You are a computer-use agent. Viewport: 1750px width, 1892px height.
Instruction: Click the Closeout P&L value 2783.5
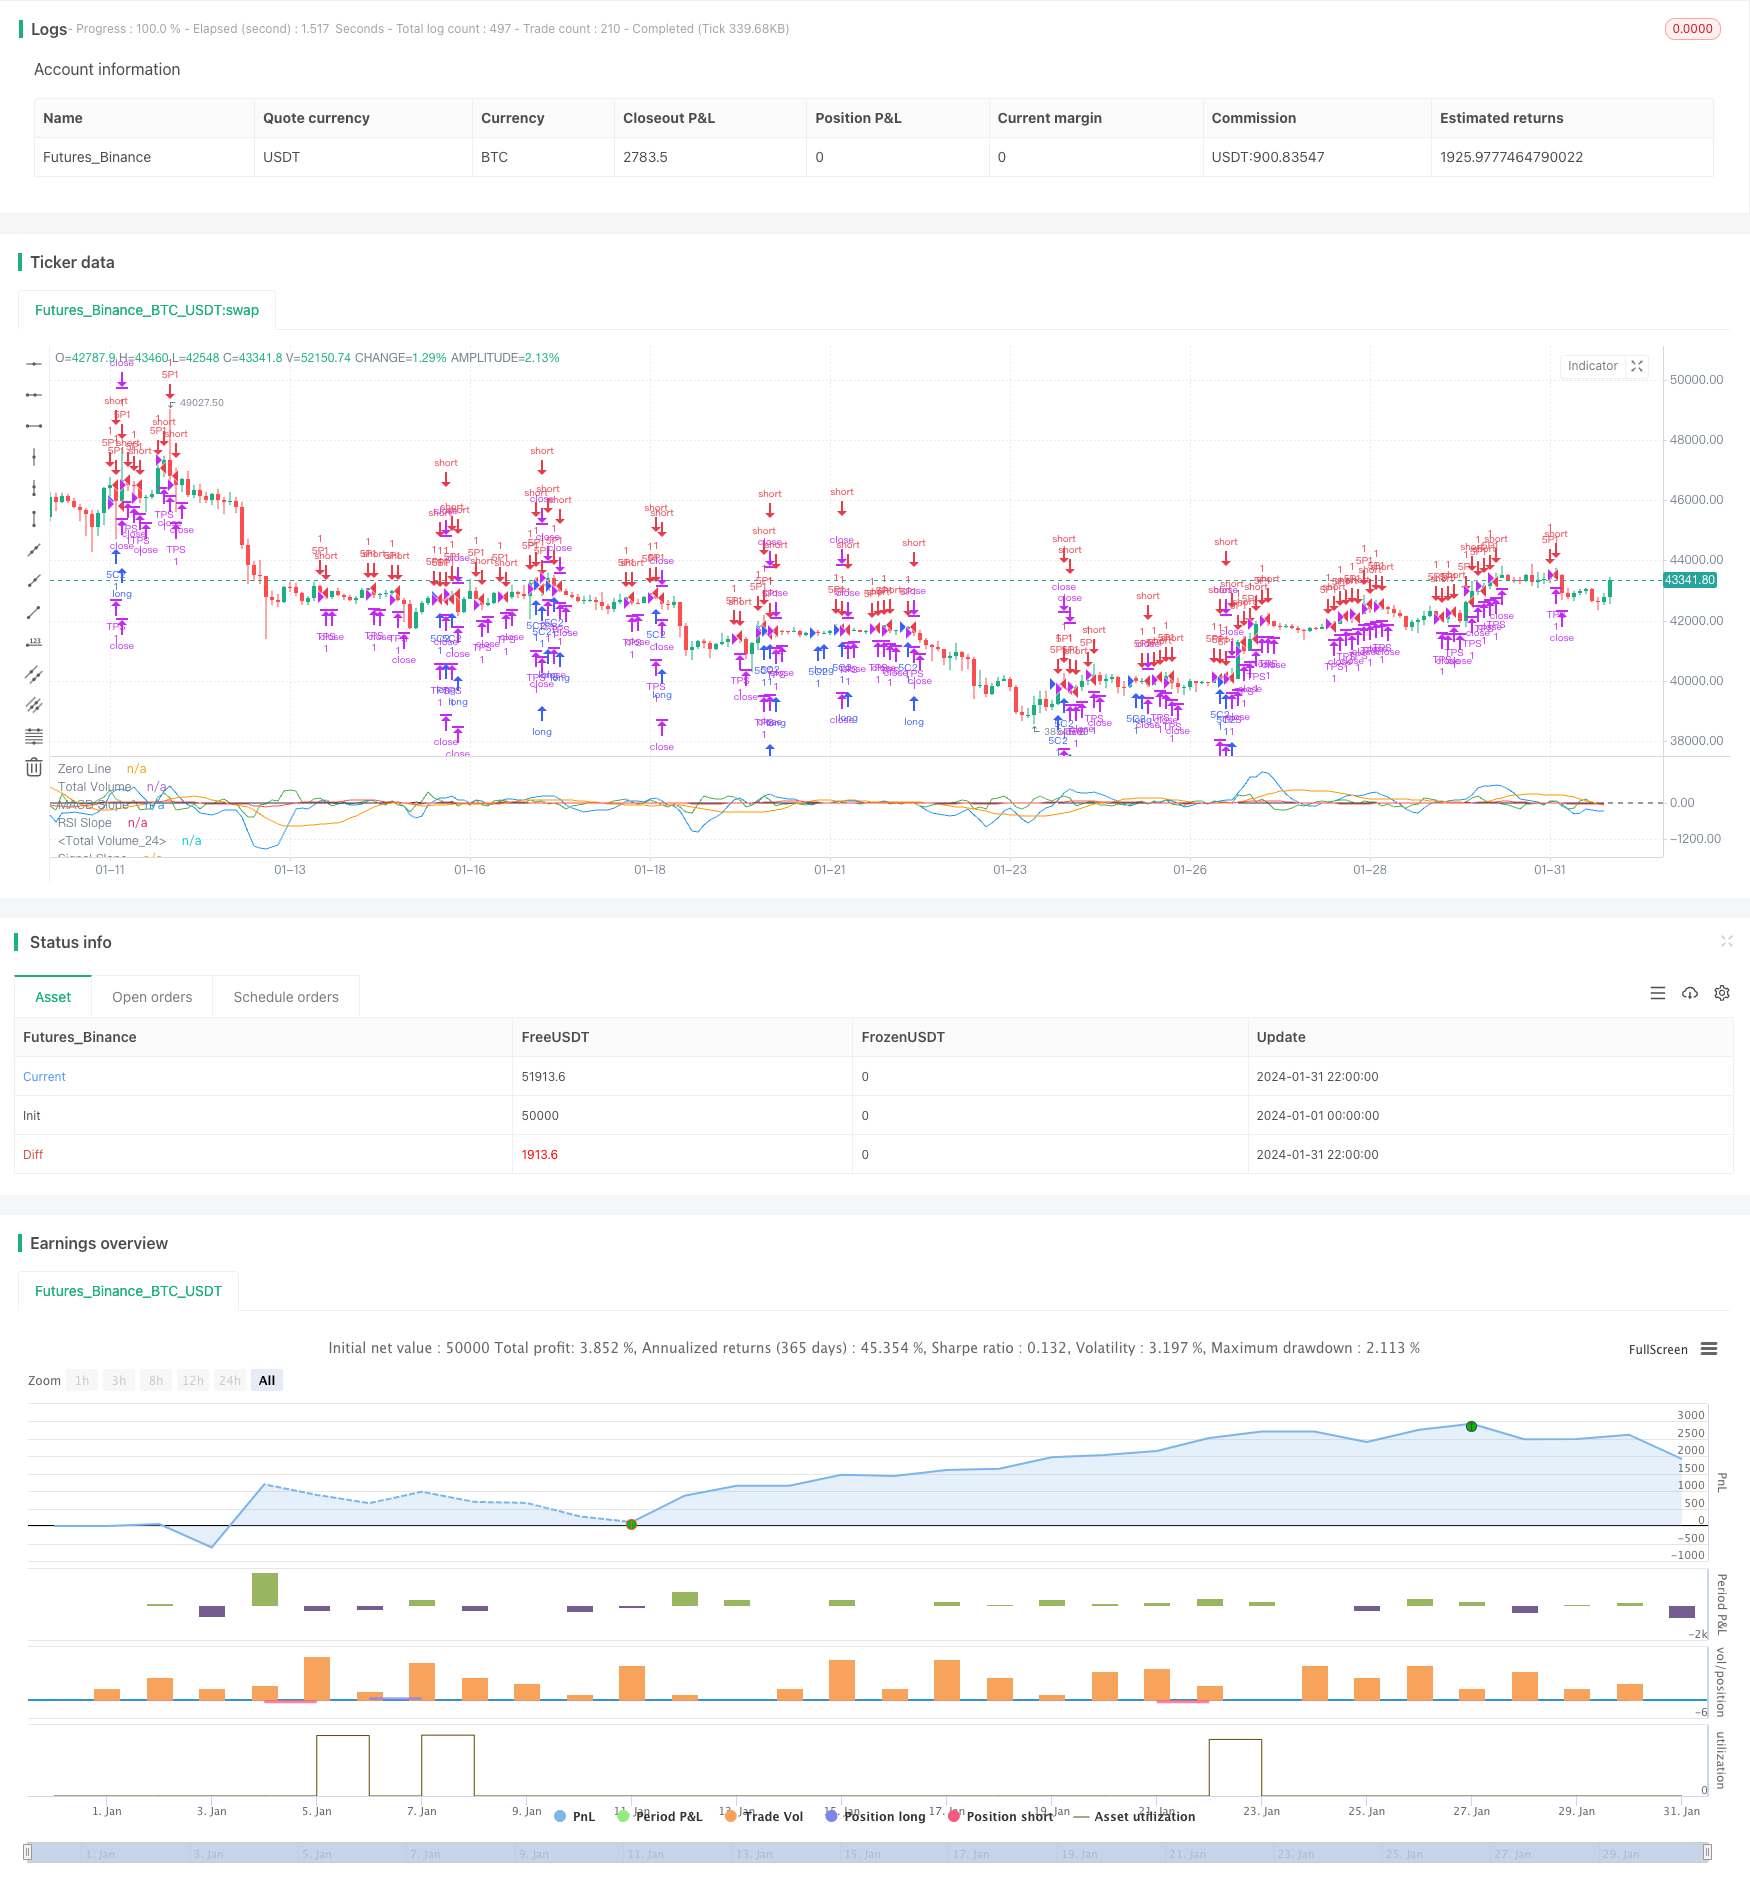pyautogui.click(x=645, y=157)
